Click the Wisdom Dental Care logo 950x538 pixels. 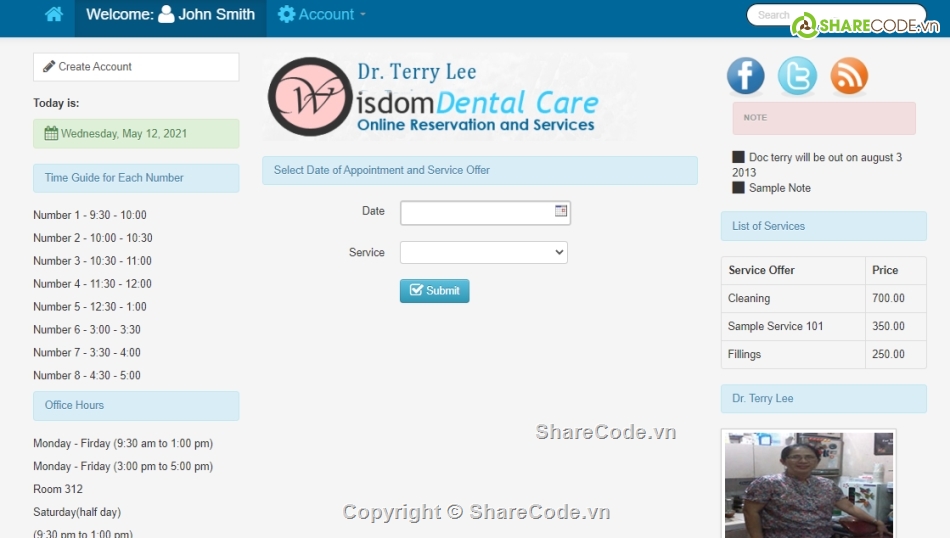pos(432,97)
